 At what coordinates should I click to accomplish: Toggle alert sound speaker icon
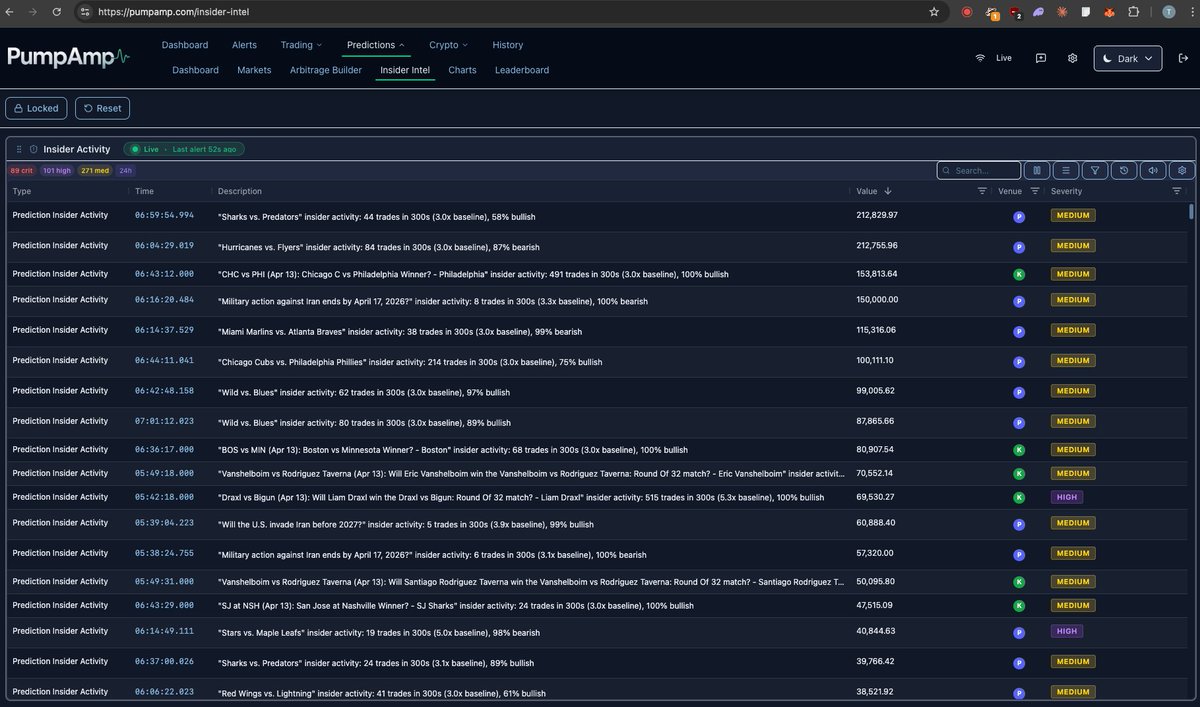coord(1154,170)
